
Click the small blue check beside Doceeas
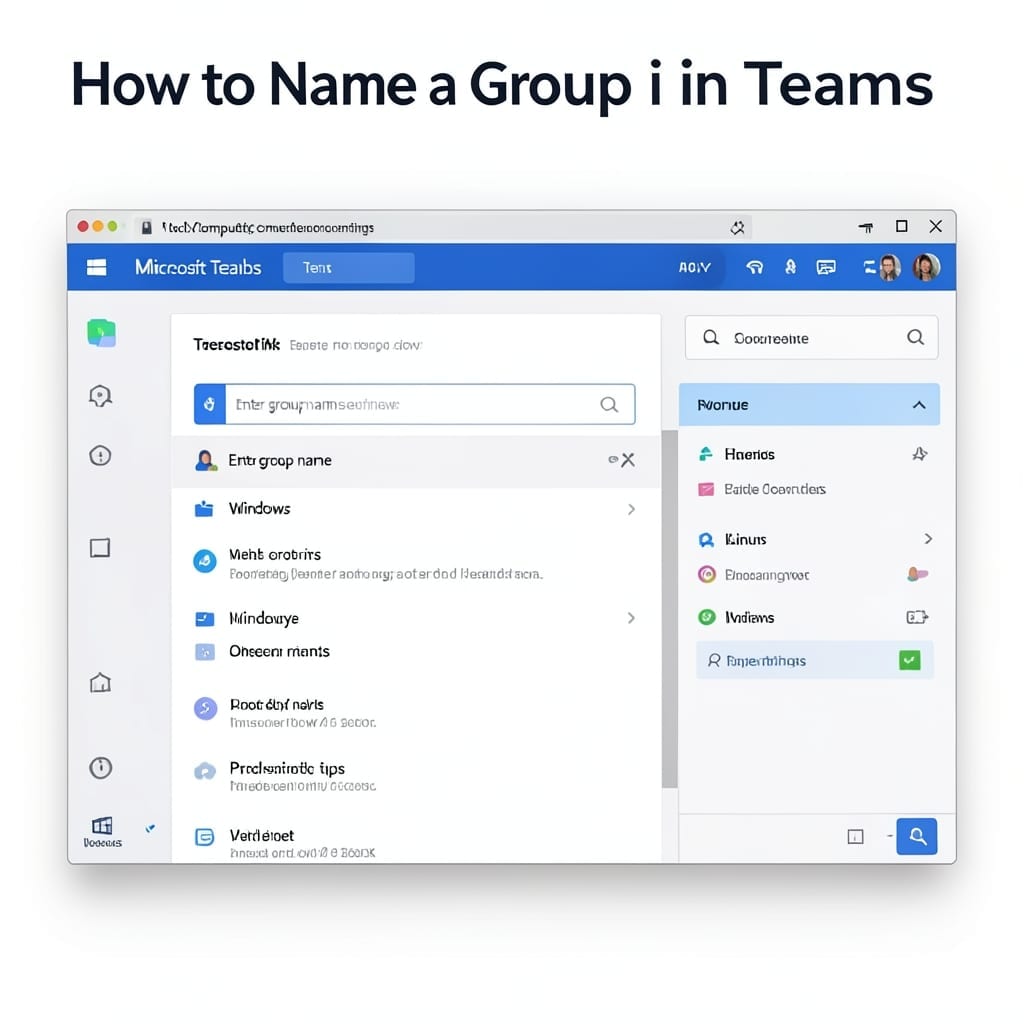150,828
